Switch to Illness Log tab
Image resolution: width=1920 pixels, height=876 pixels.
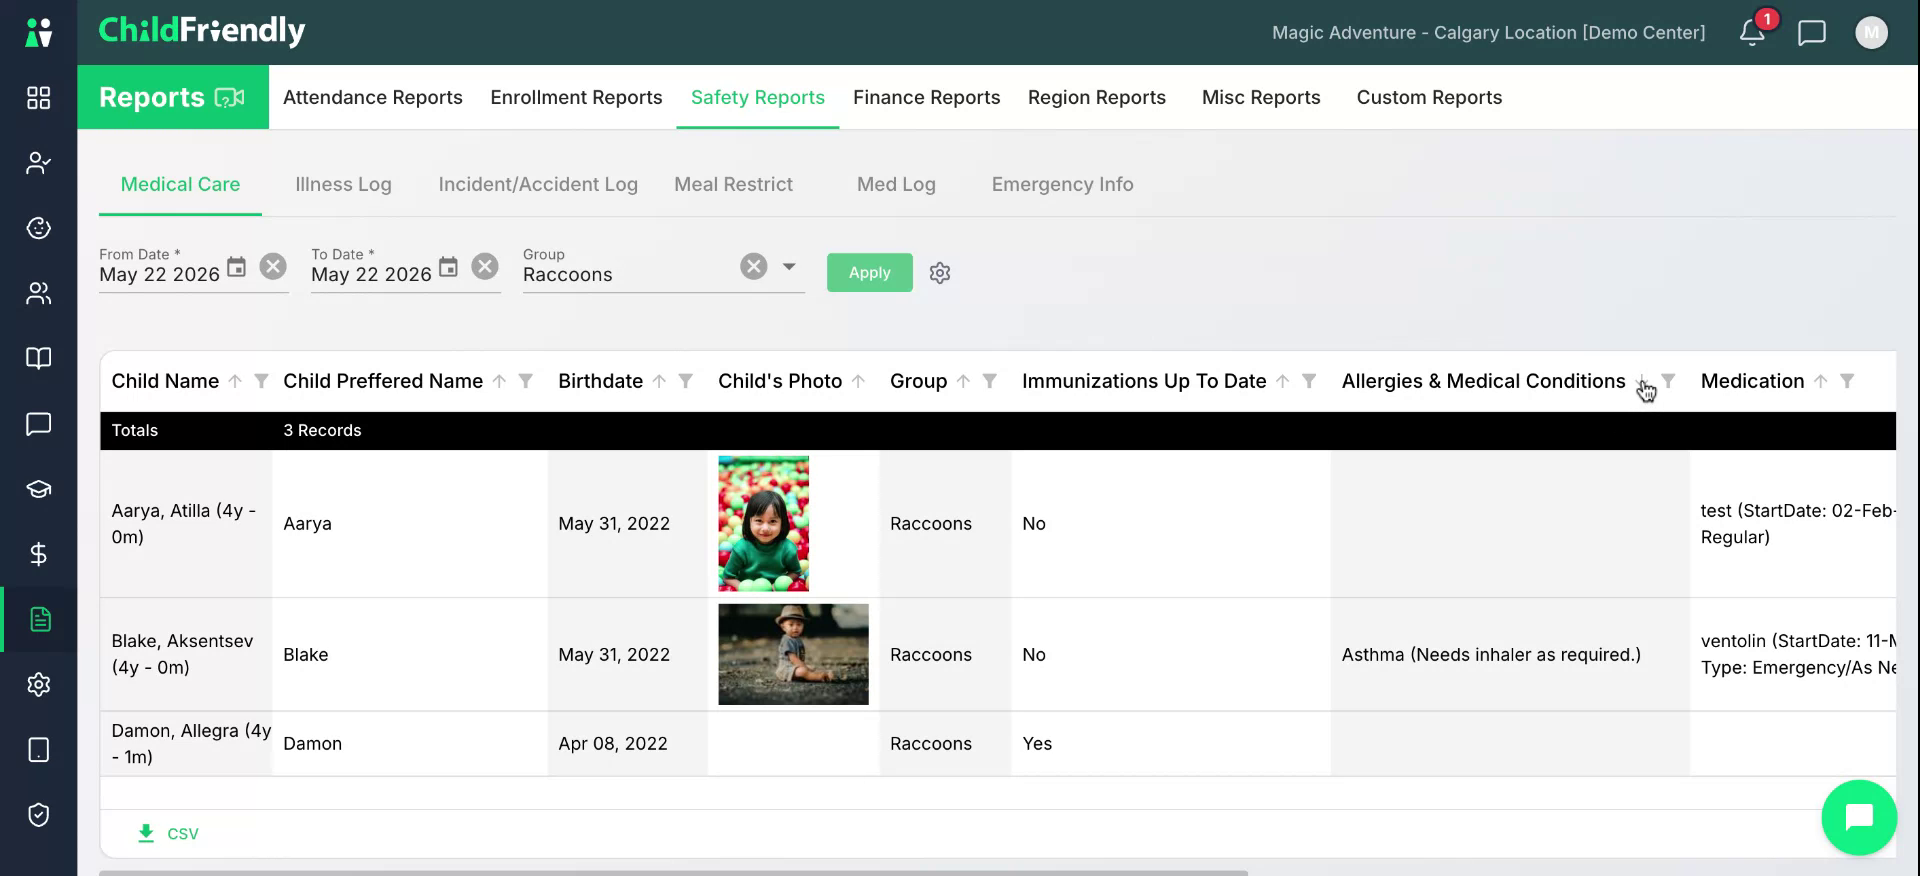point(343,184)
